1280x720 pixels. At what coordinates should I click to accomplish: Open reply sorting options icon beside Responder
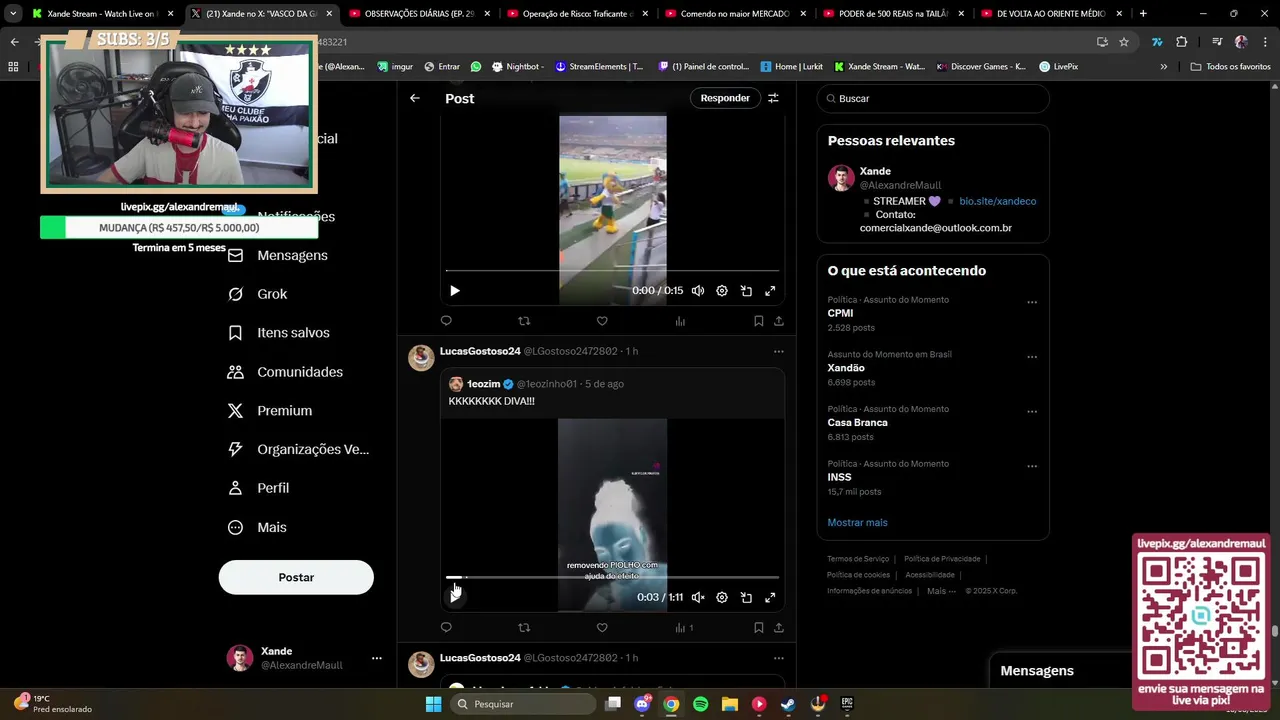(x=773, y=98)
